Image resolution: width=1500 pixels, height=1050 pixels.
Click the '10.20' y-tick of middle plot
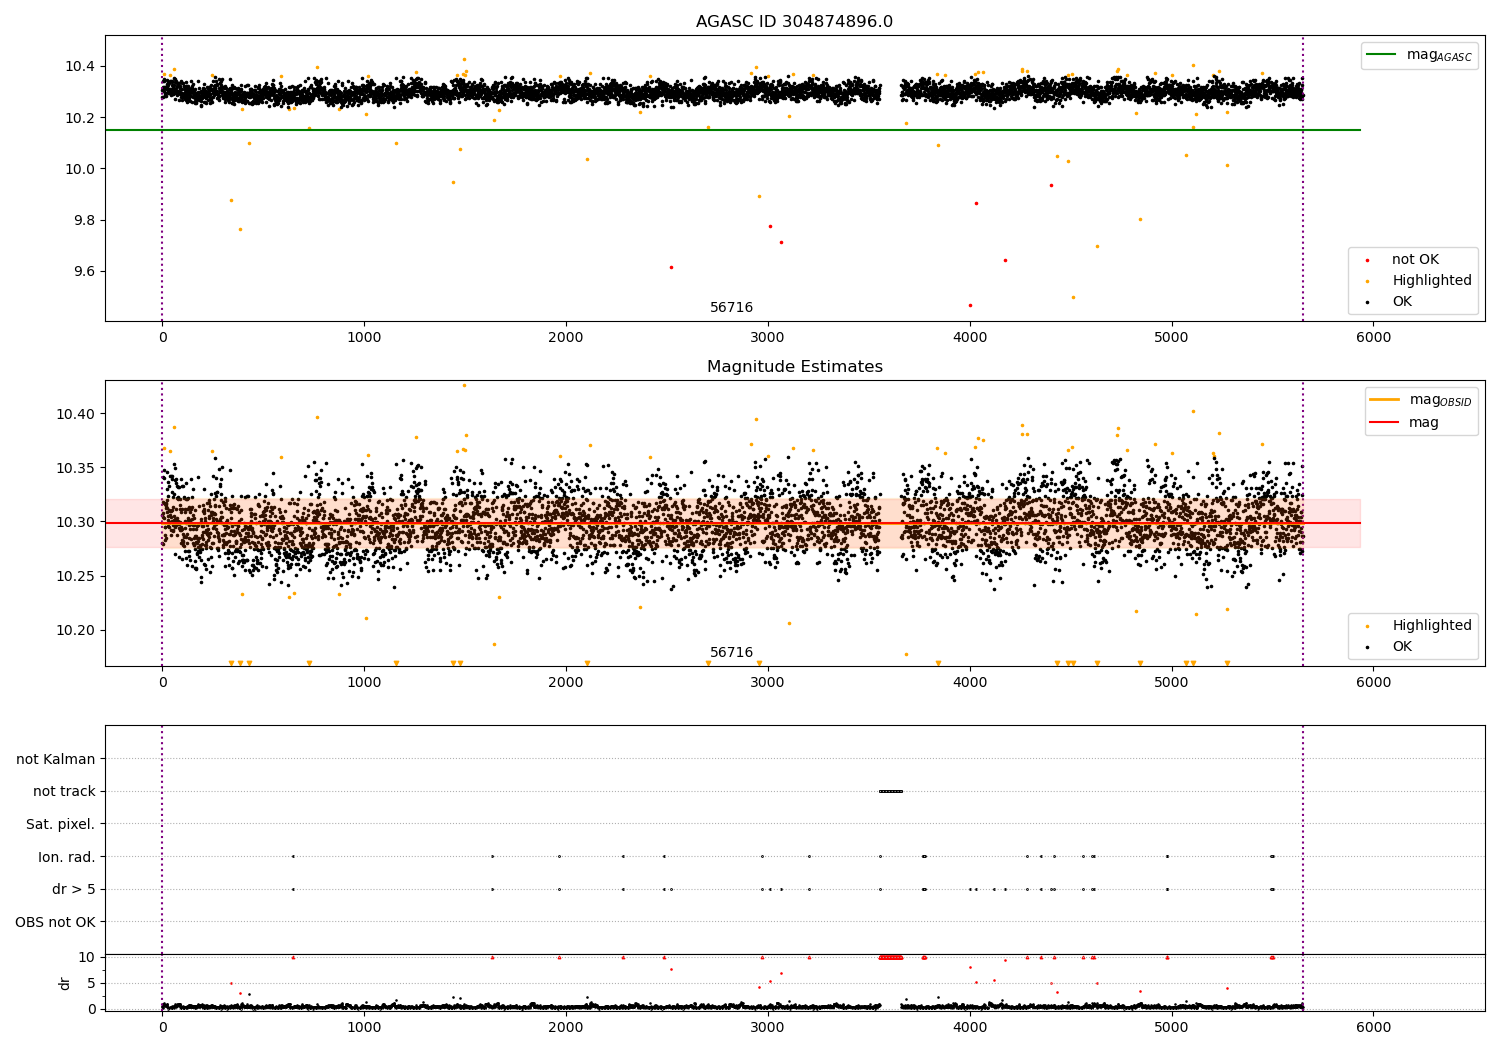(76, 630)
